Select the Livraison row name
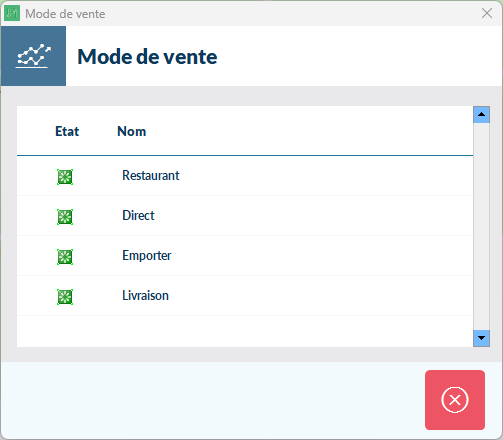Screen dimensions: 503x440 (x=145, y=296)
